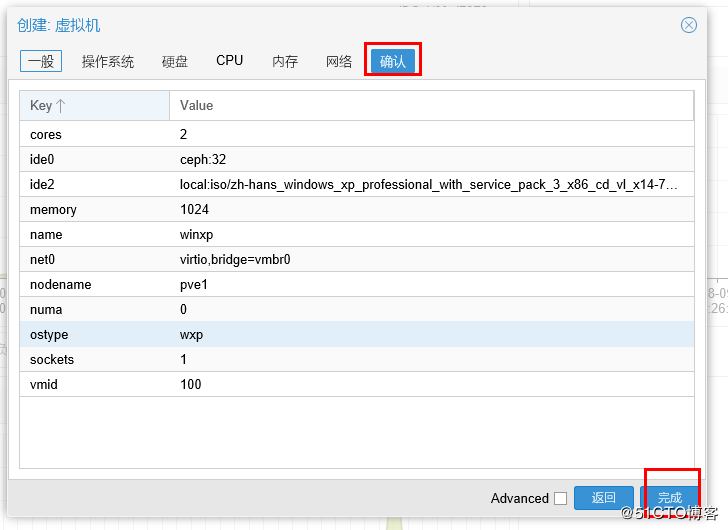The height and width of the screenshot is (530, 728).
Task: Click the virtio,bridge=vmbr0 value
Action: [x=235, y=259]
